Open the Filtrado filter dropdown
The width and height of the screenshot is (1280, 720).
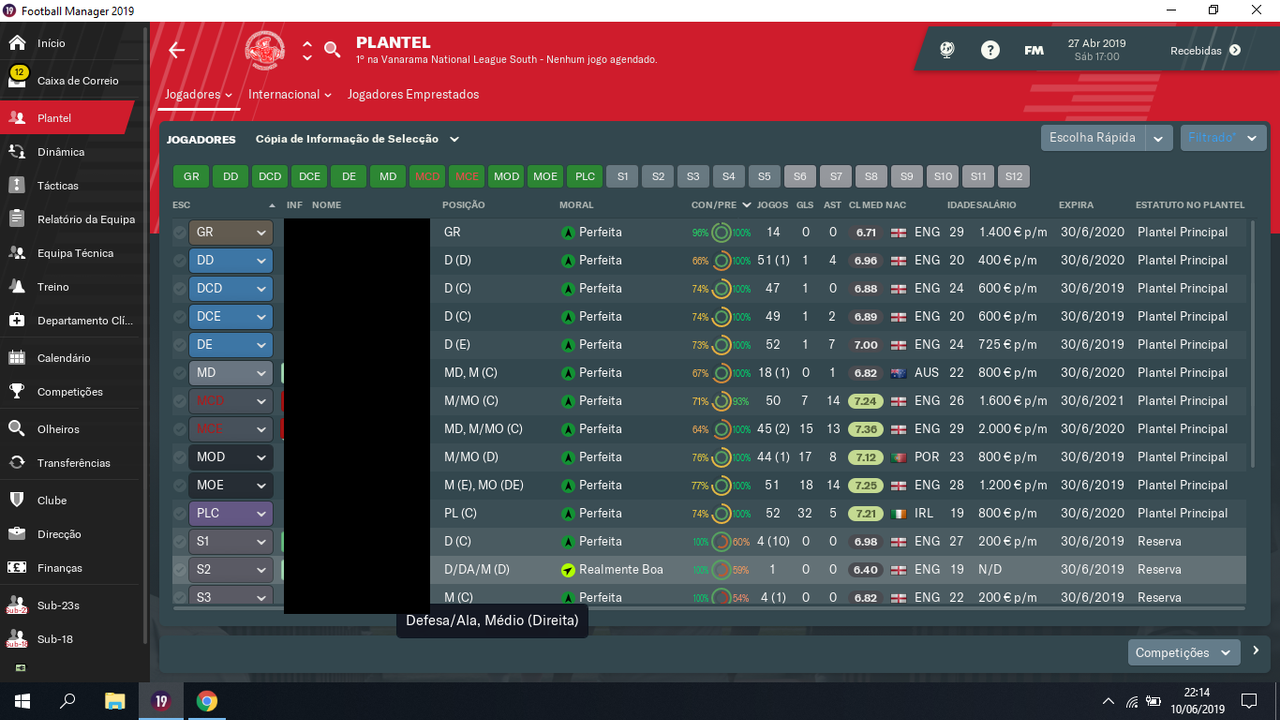point(1224,138)
